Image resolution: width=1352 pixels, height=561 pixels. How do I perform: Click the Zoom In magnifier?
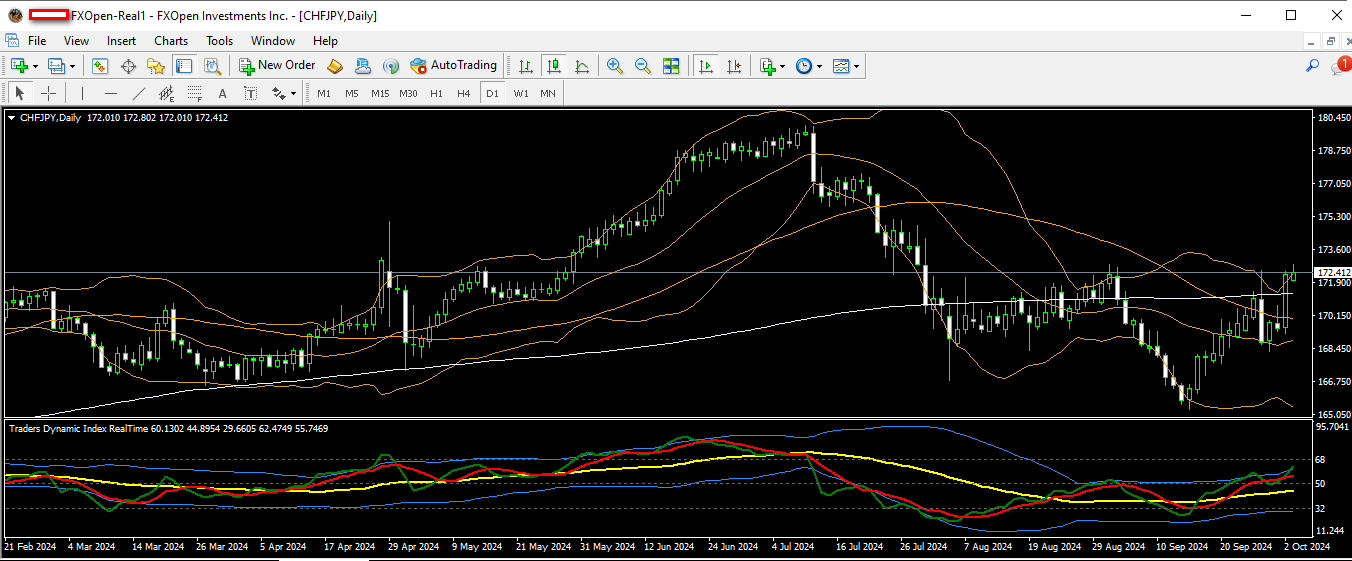[615, 66]
